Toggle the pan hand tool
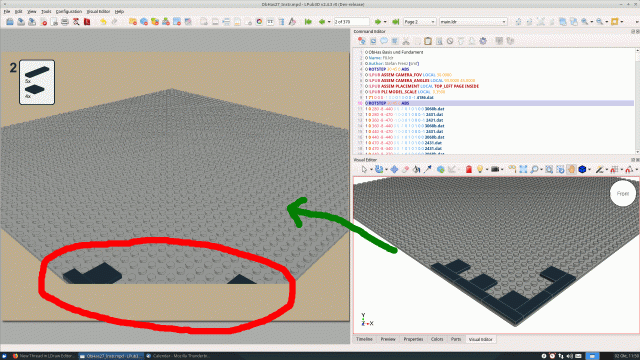Screen dimensions: 640x360 (571, 169)
